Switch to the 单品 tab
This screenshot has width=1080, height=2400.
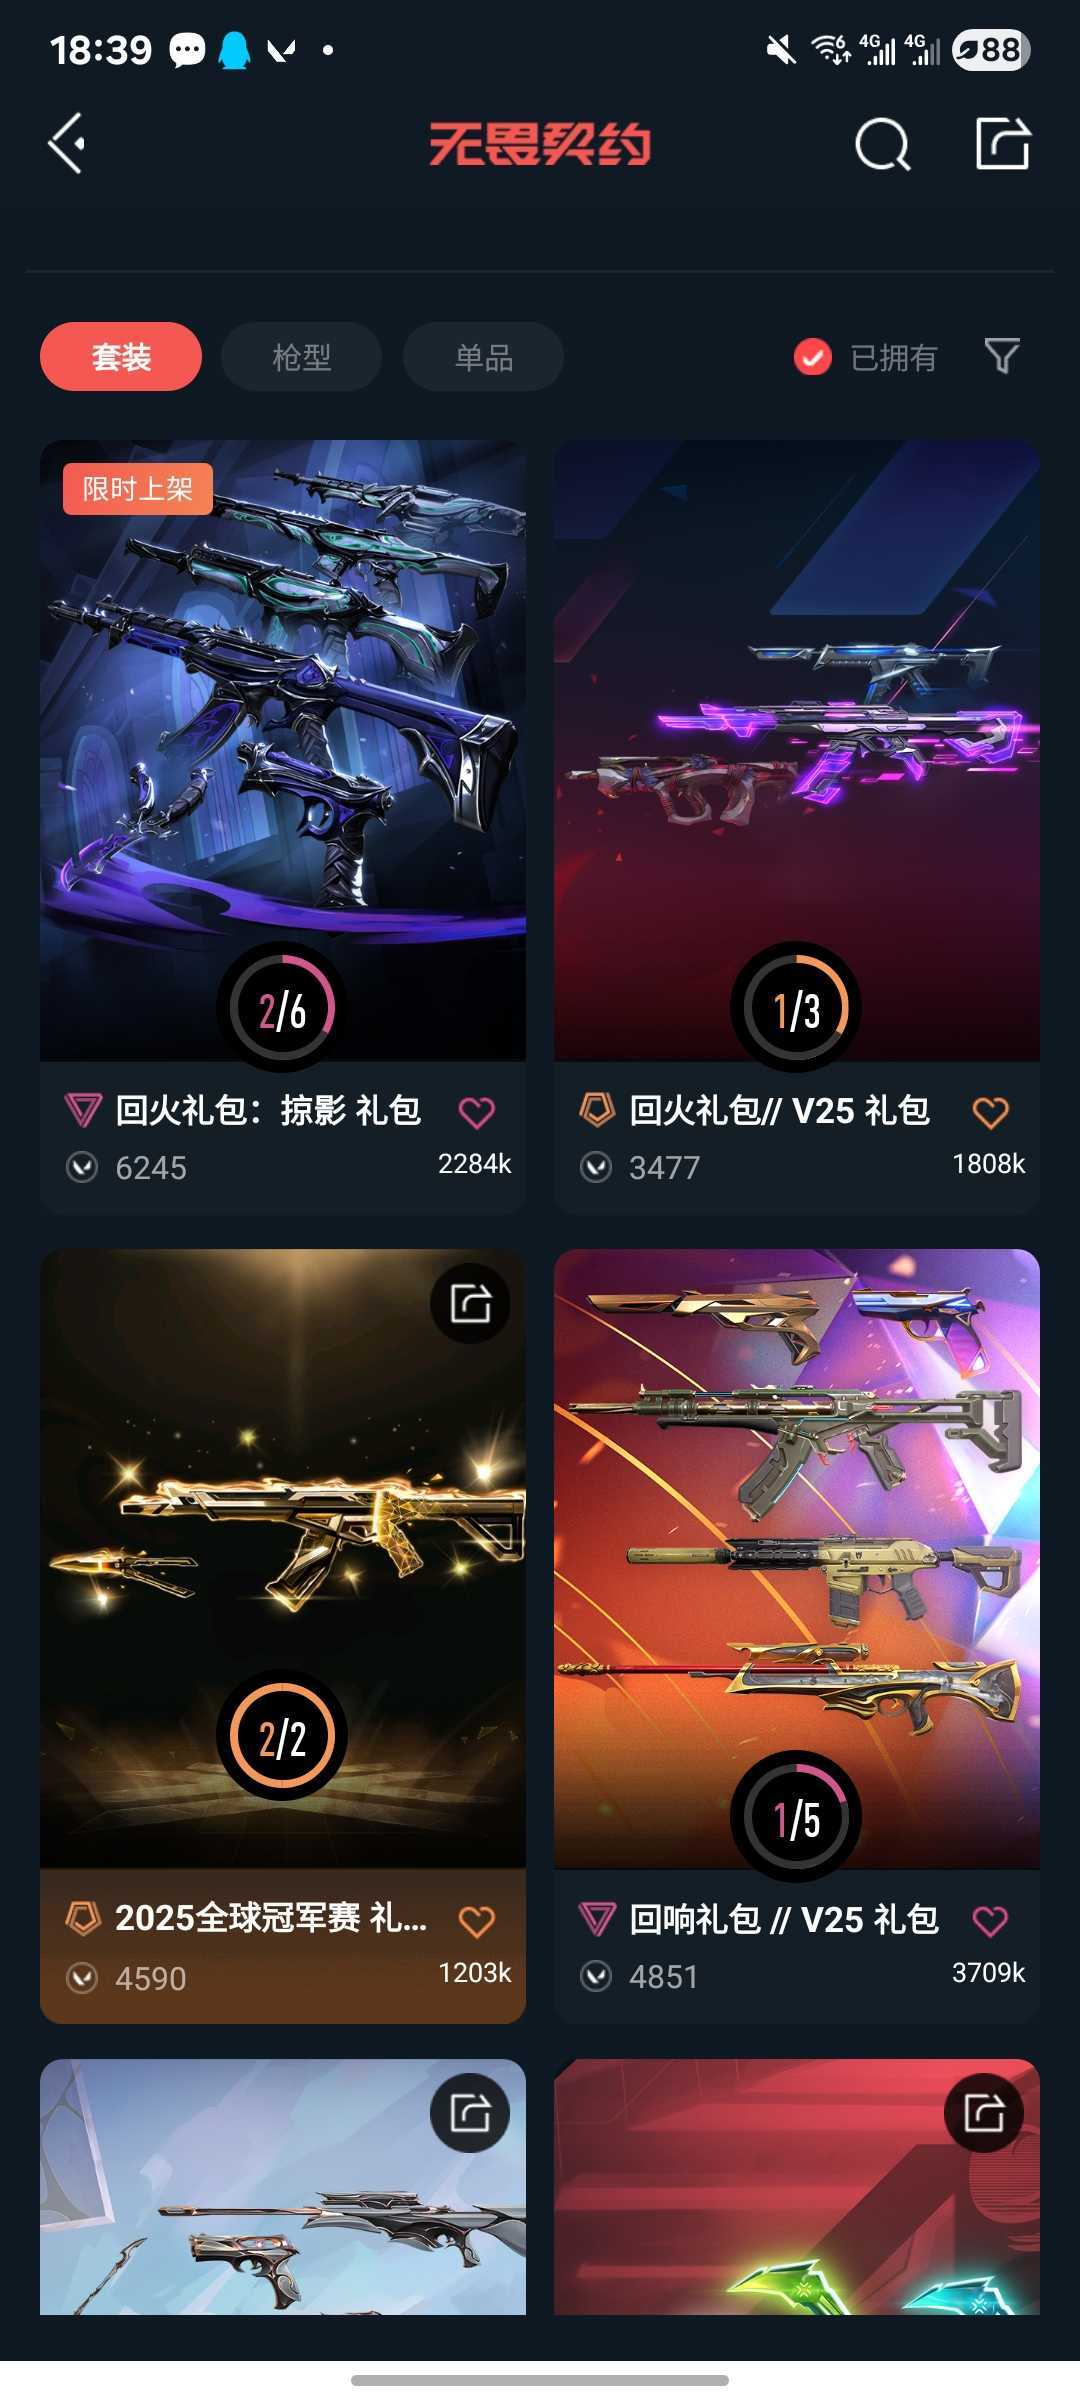click(484, 357)
